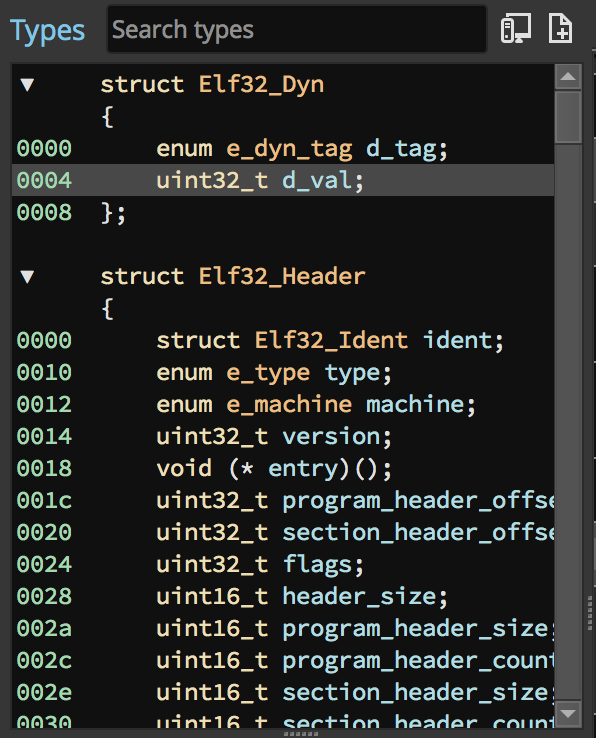This screenshot has width=596, height=738.
Task: Click offset 001c in Elf32_Header
Action: (44, 501)
